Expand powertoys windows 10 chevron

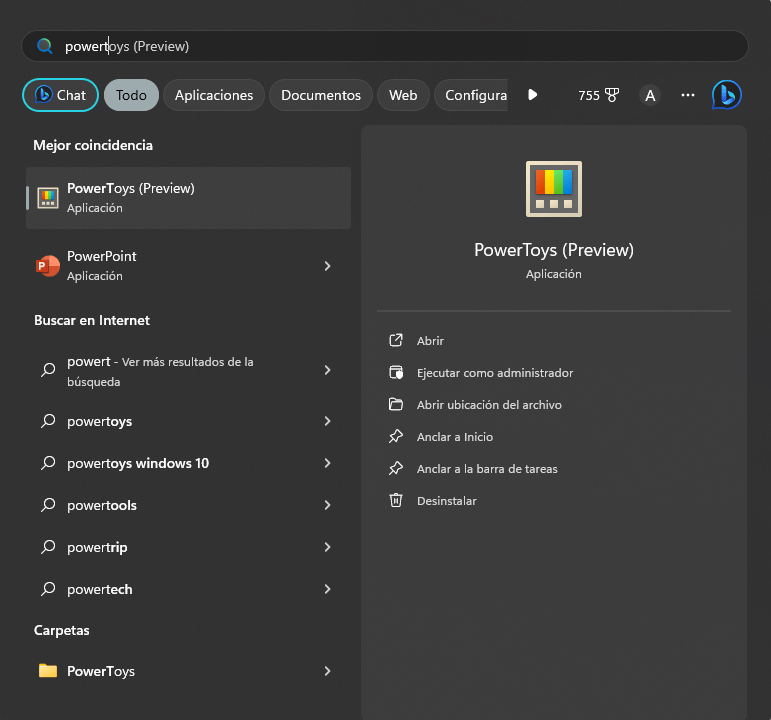coord(327,463)
